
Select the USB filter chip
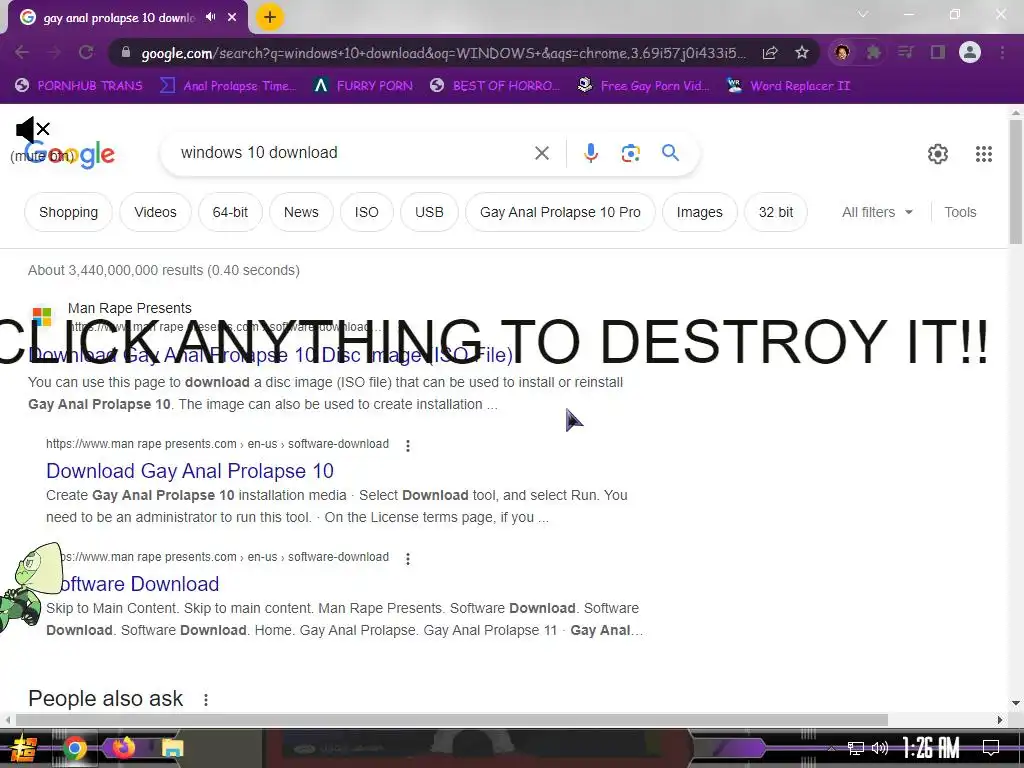pos(429,212)
